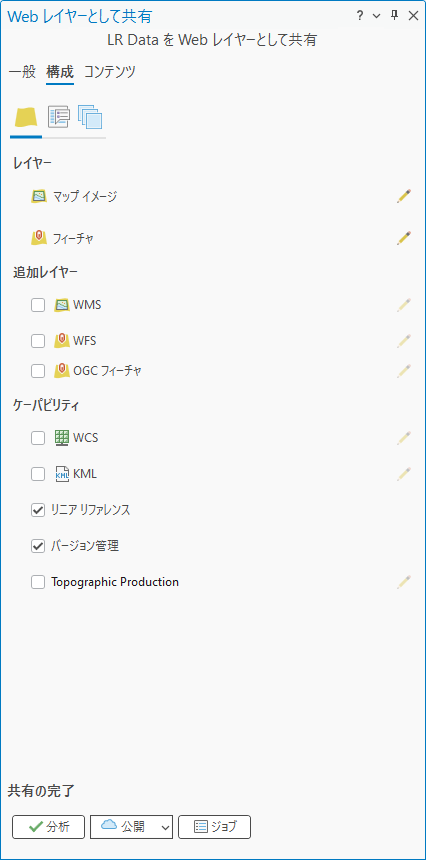Enable the KML capability checkbox
This screenshot has height=860, width=426.
pyautogui.click(x=38, y=474)
